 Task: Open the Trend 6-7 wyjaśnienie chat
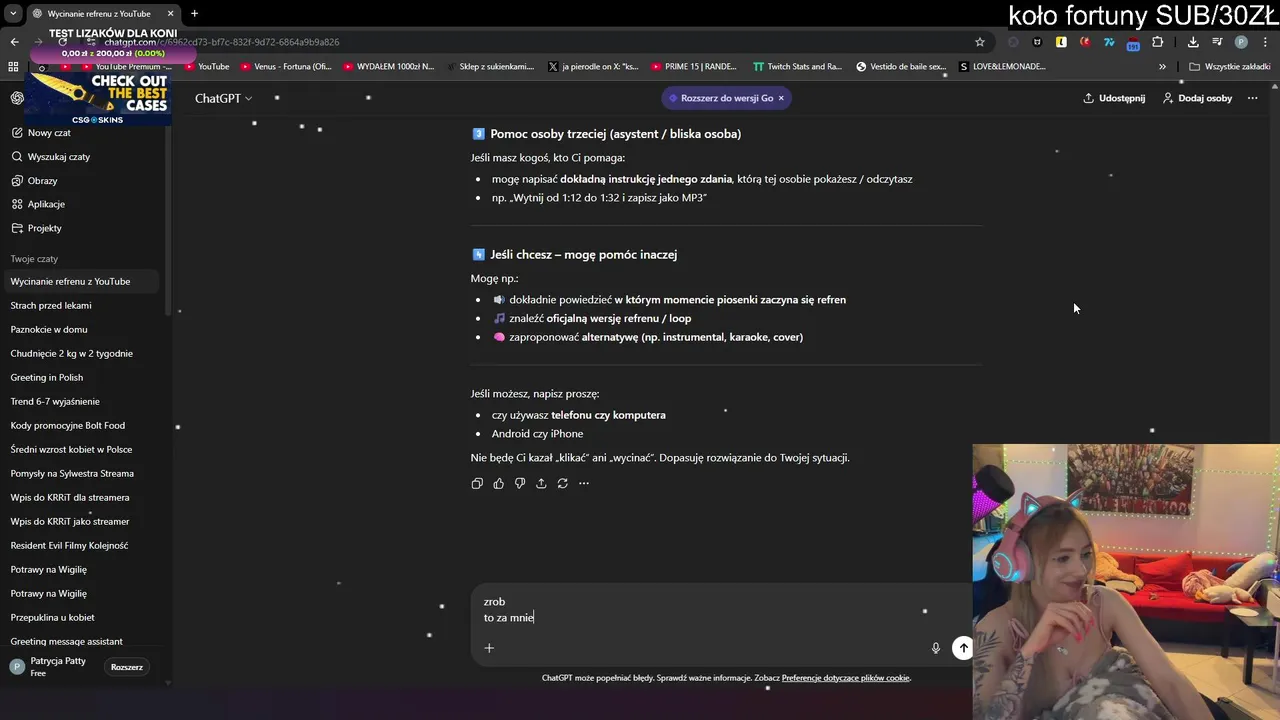coord(55,401)
